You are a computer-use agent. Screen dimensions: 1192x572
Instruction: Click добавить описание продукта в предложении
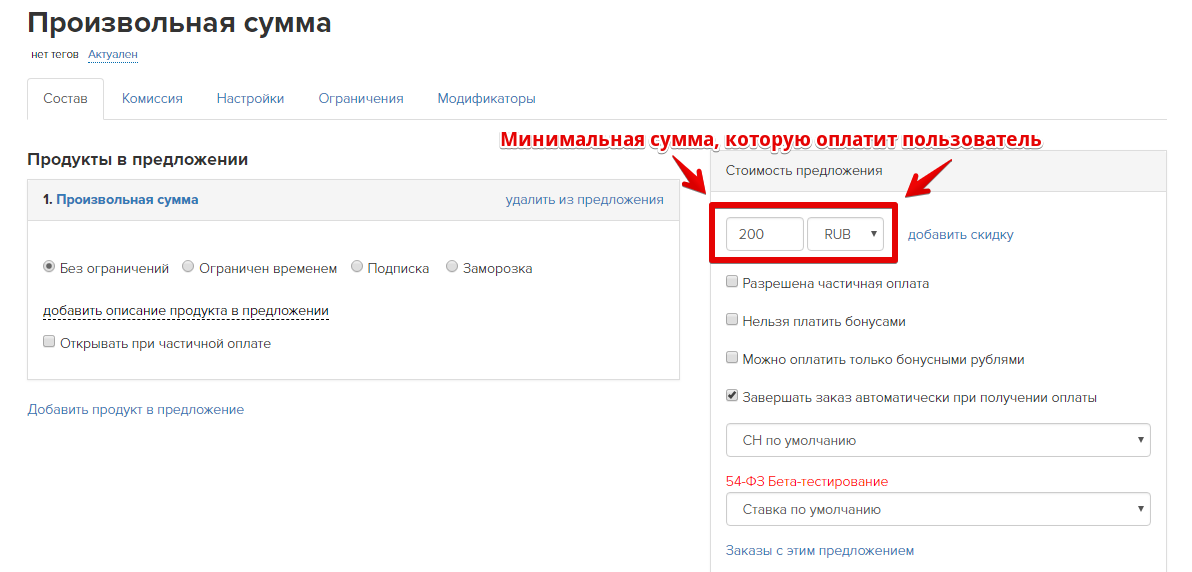[x=185, y=311]
